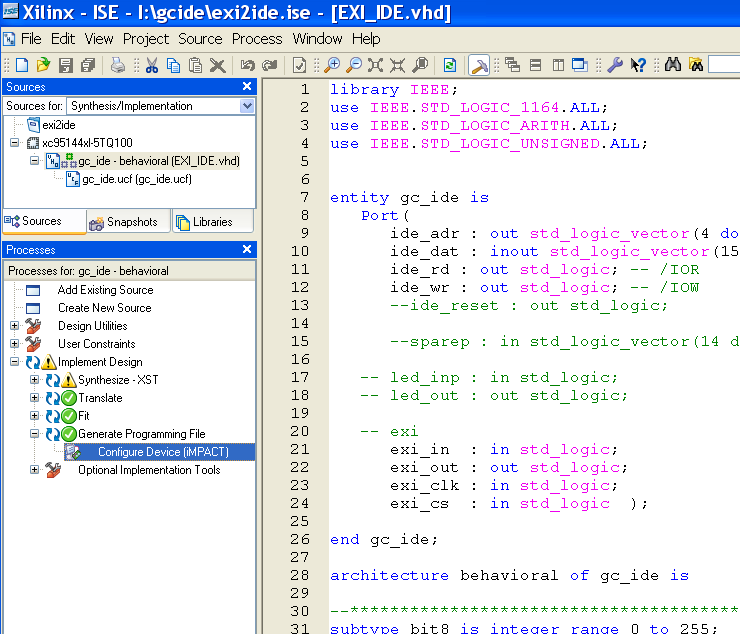Click the Cut scissors icon
Screen dimensions: 740x634
(x=151, y=65)
